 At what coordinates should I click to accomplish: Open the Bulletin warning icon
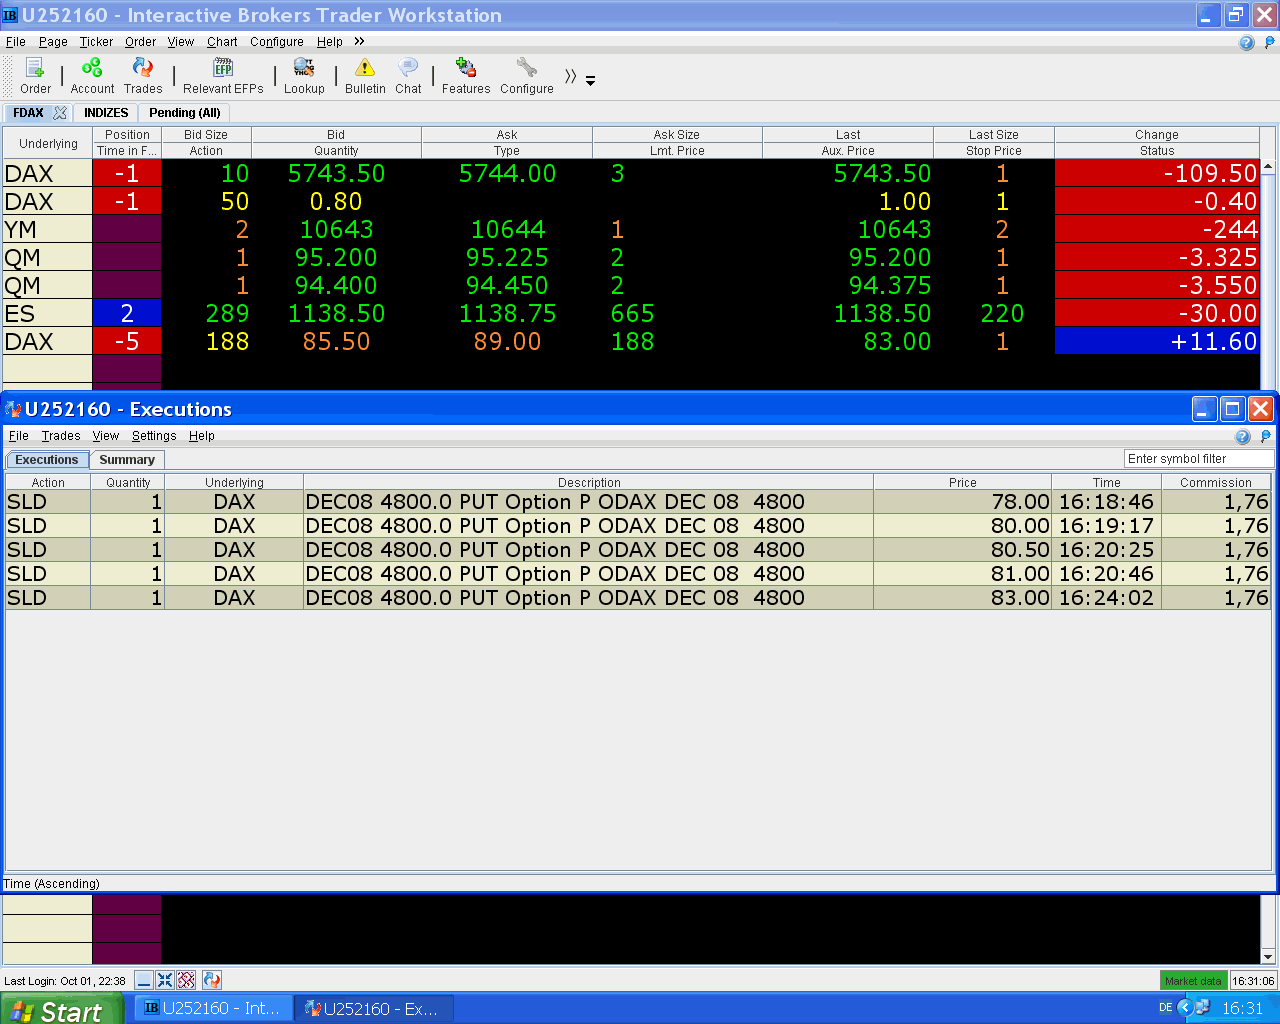click(365, 75)
